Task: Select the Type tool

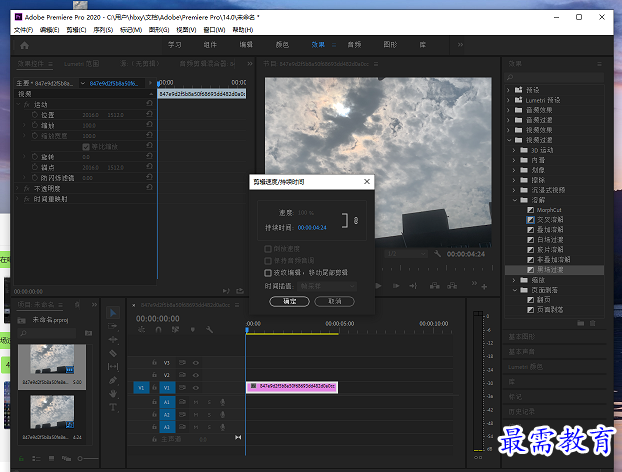Action: click(113, 407)
